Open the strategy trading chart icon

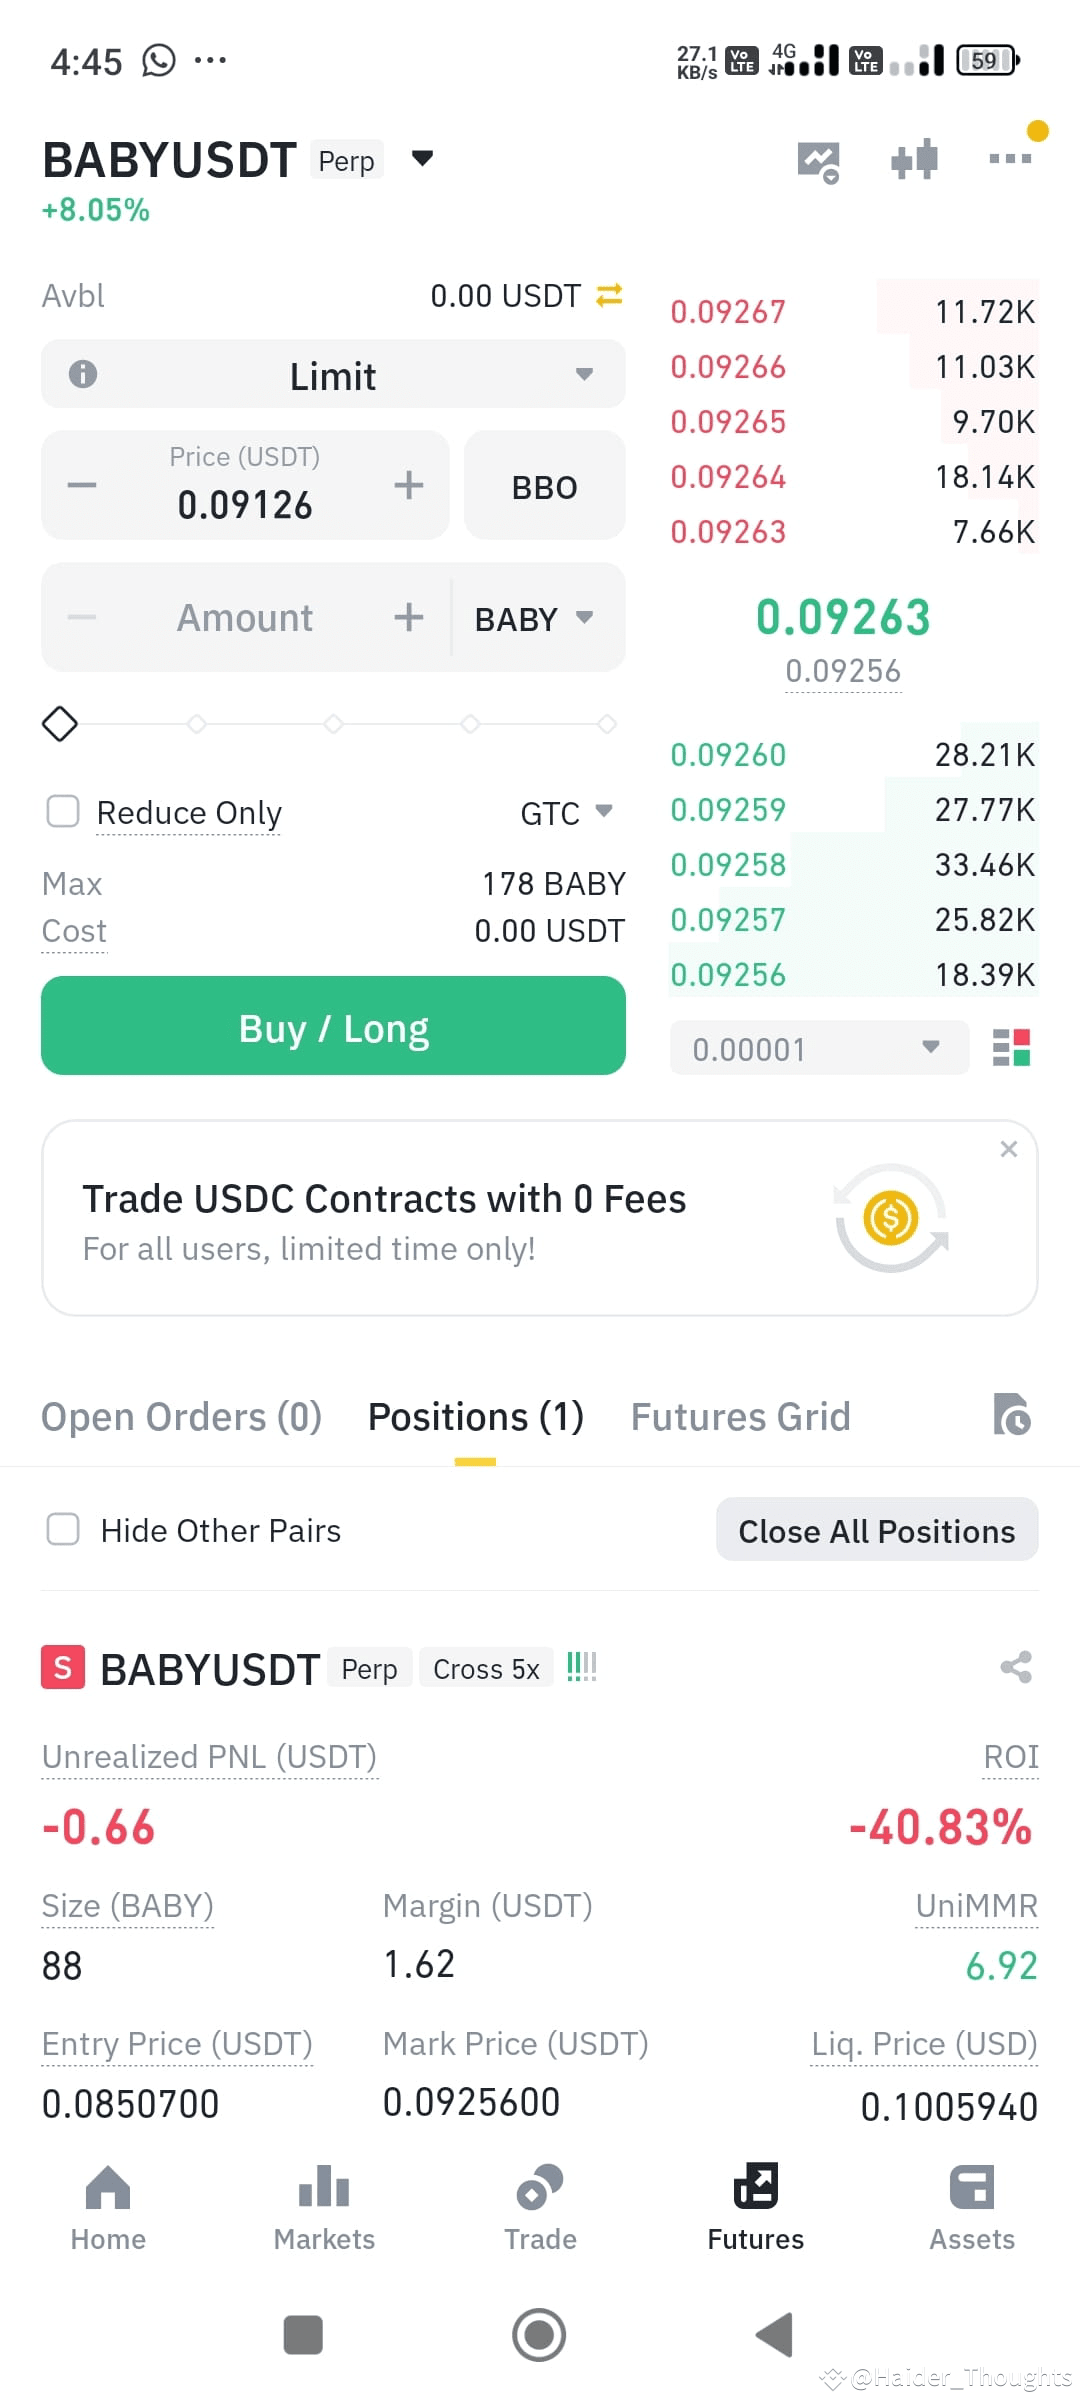[x=818, y=161]
